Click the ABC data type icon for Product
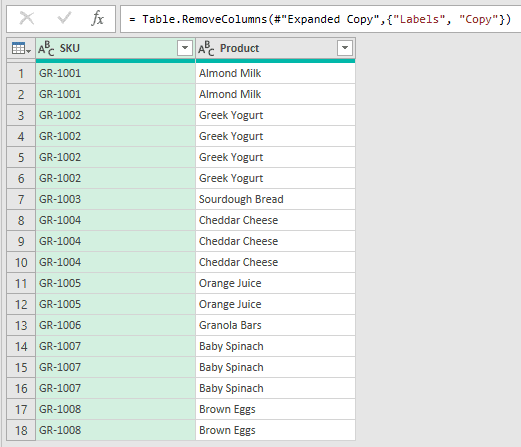 tap(206, 49)
